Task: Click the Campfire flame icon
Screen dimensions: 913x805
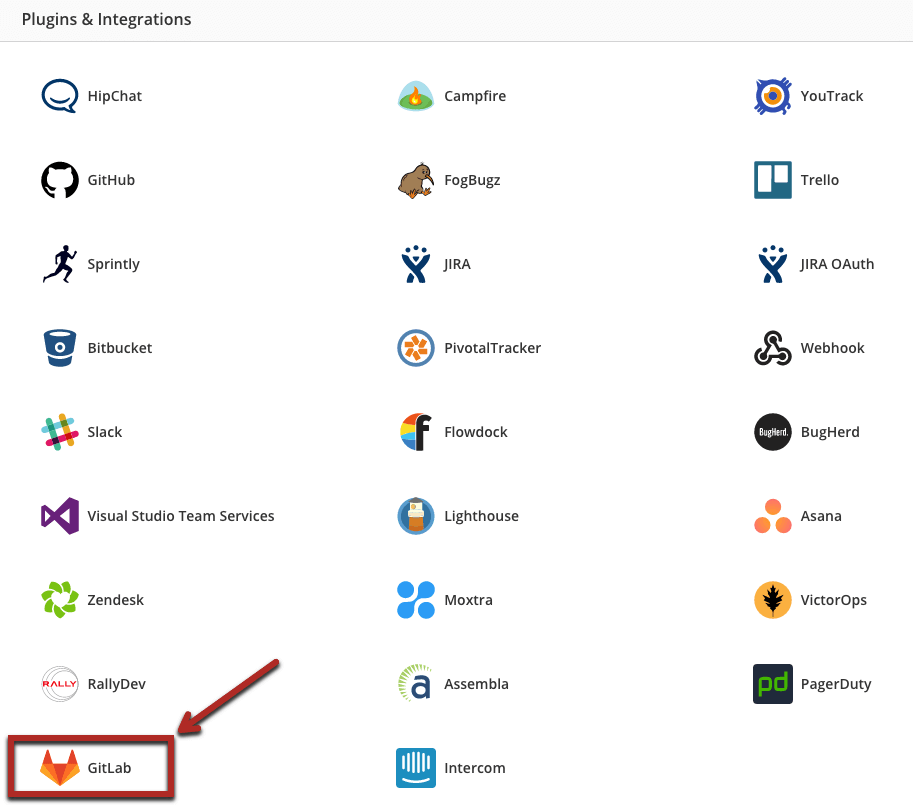Action: tap(416, 96)
